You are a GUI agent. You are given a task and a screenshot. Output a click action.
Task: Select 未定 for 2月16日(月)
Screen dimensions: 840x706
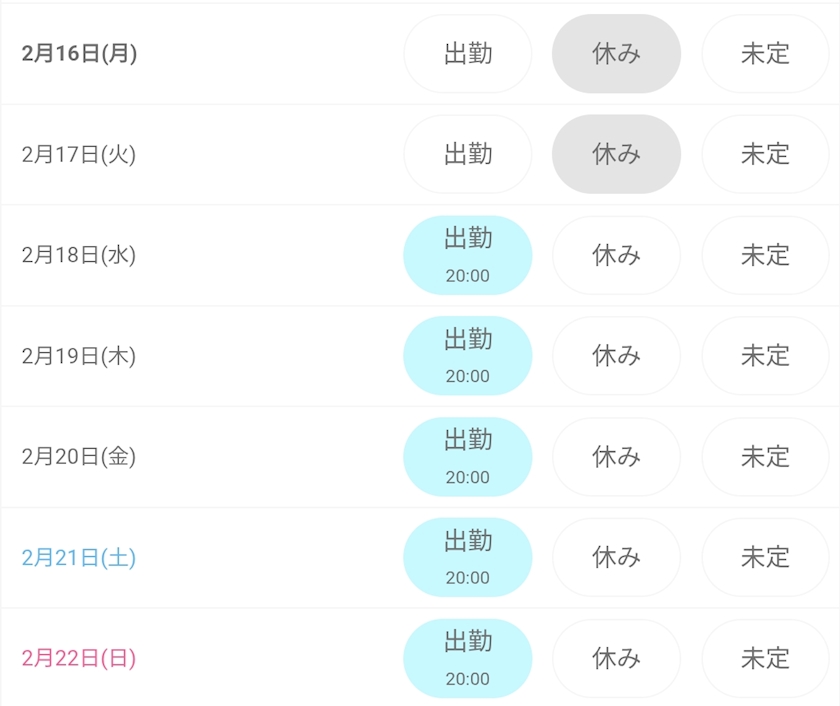click(x=765, y=54)
